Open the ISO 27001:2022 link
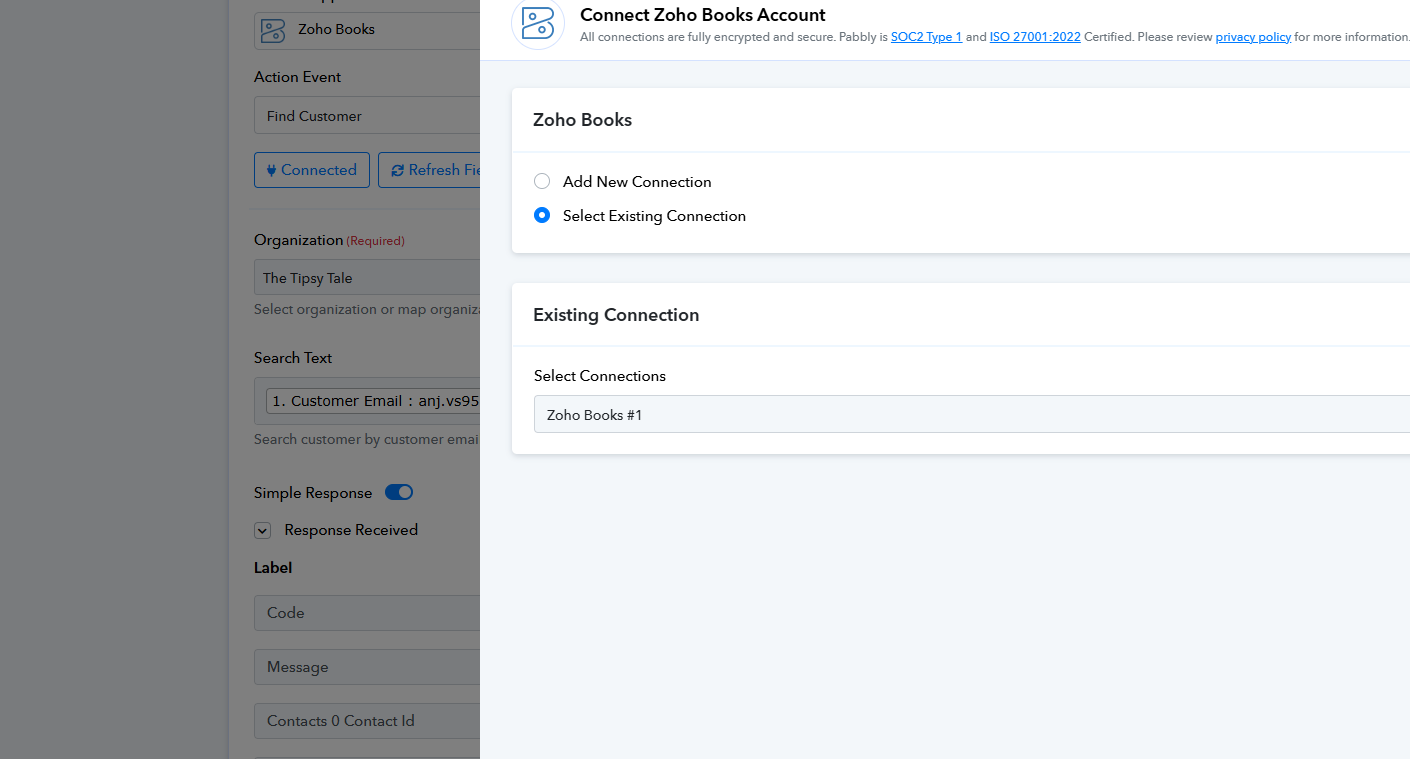 point(1035,37)
